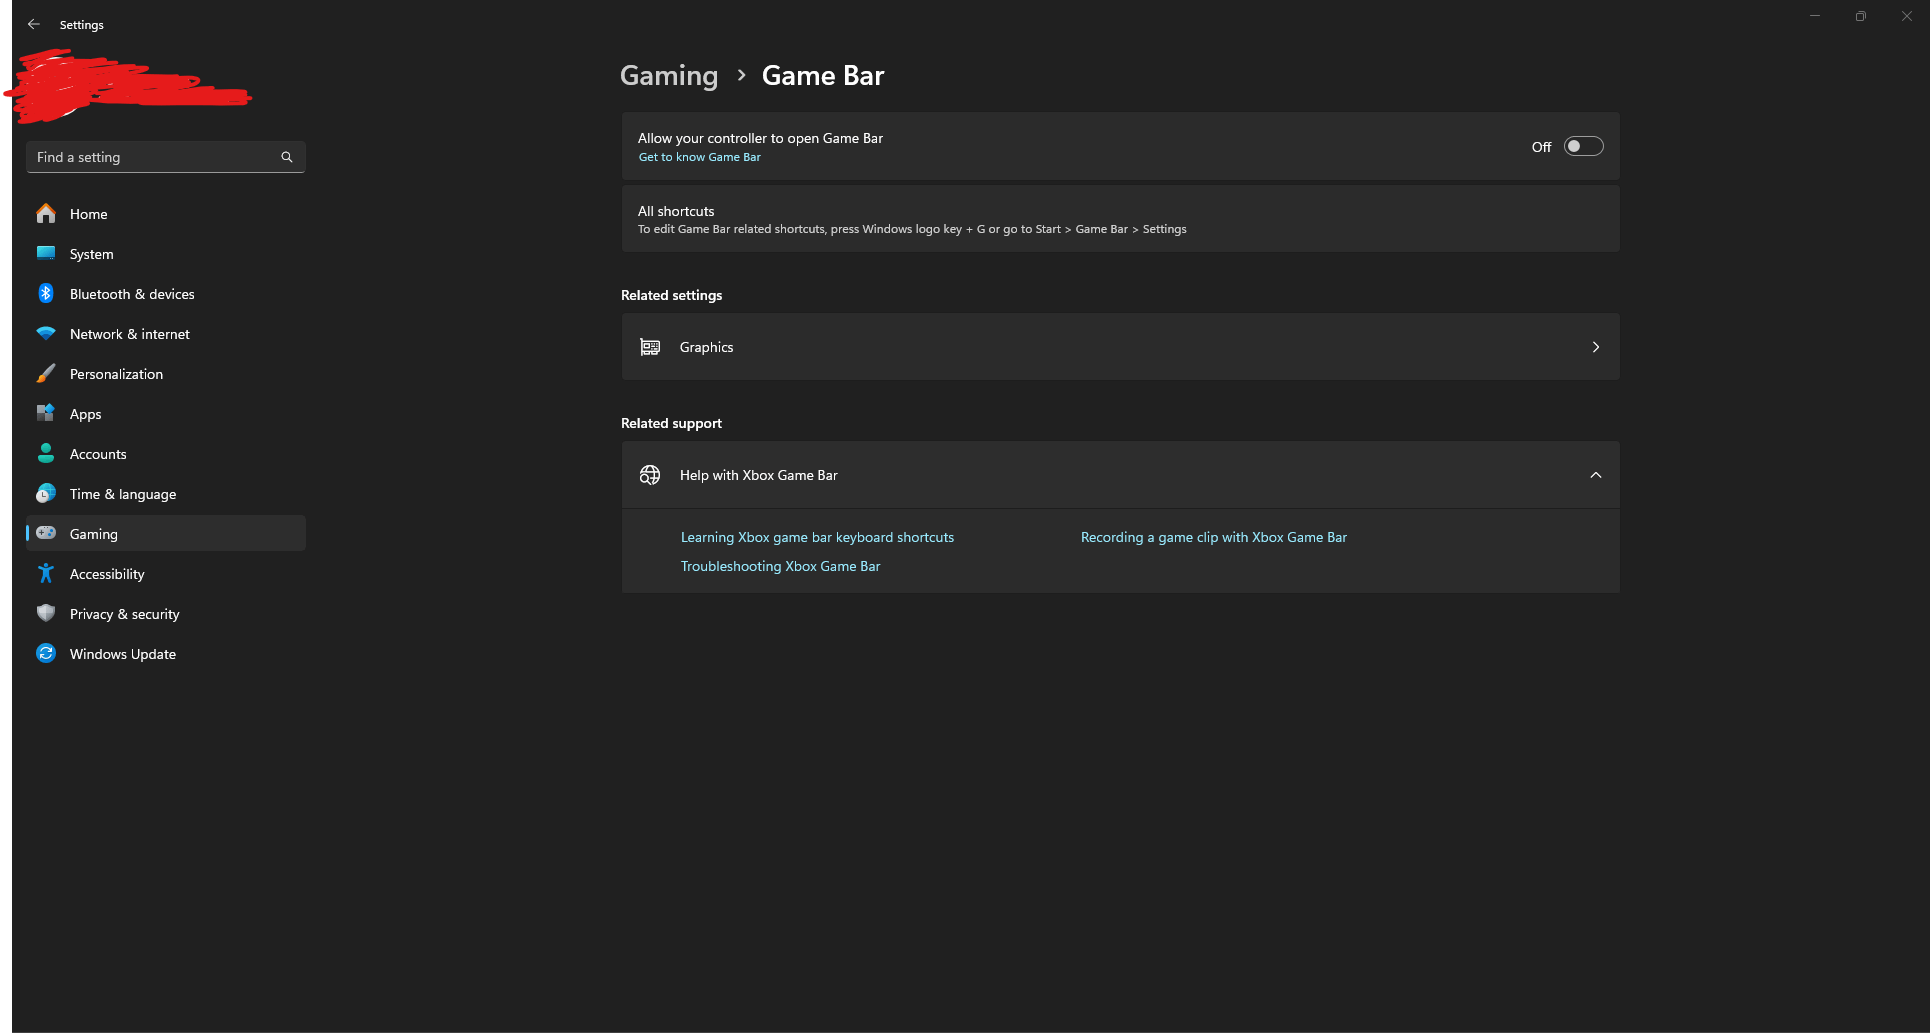Select Privacy & security in the sidebar
The width and height of the screenshot is (1930, 1033).
click(166, 613)
